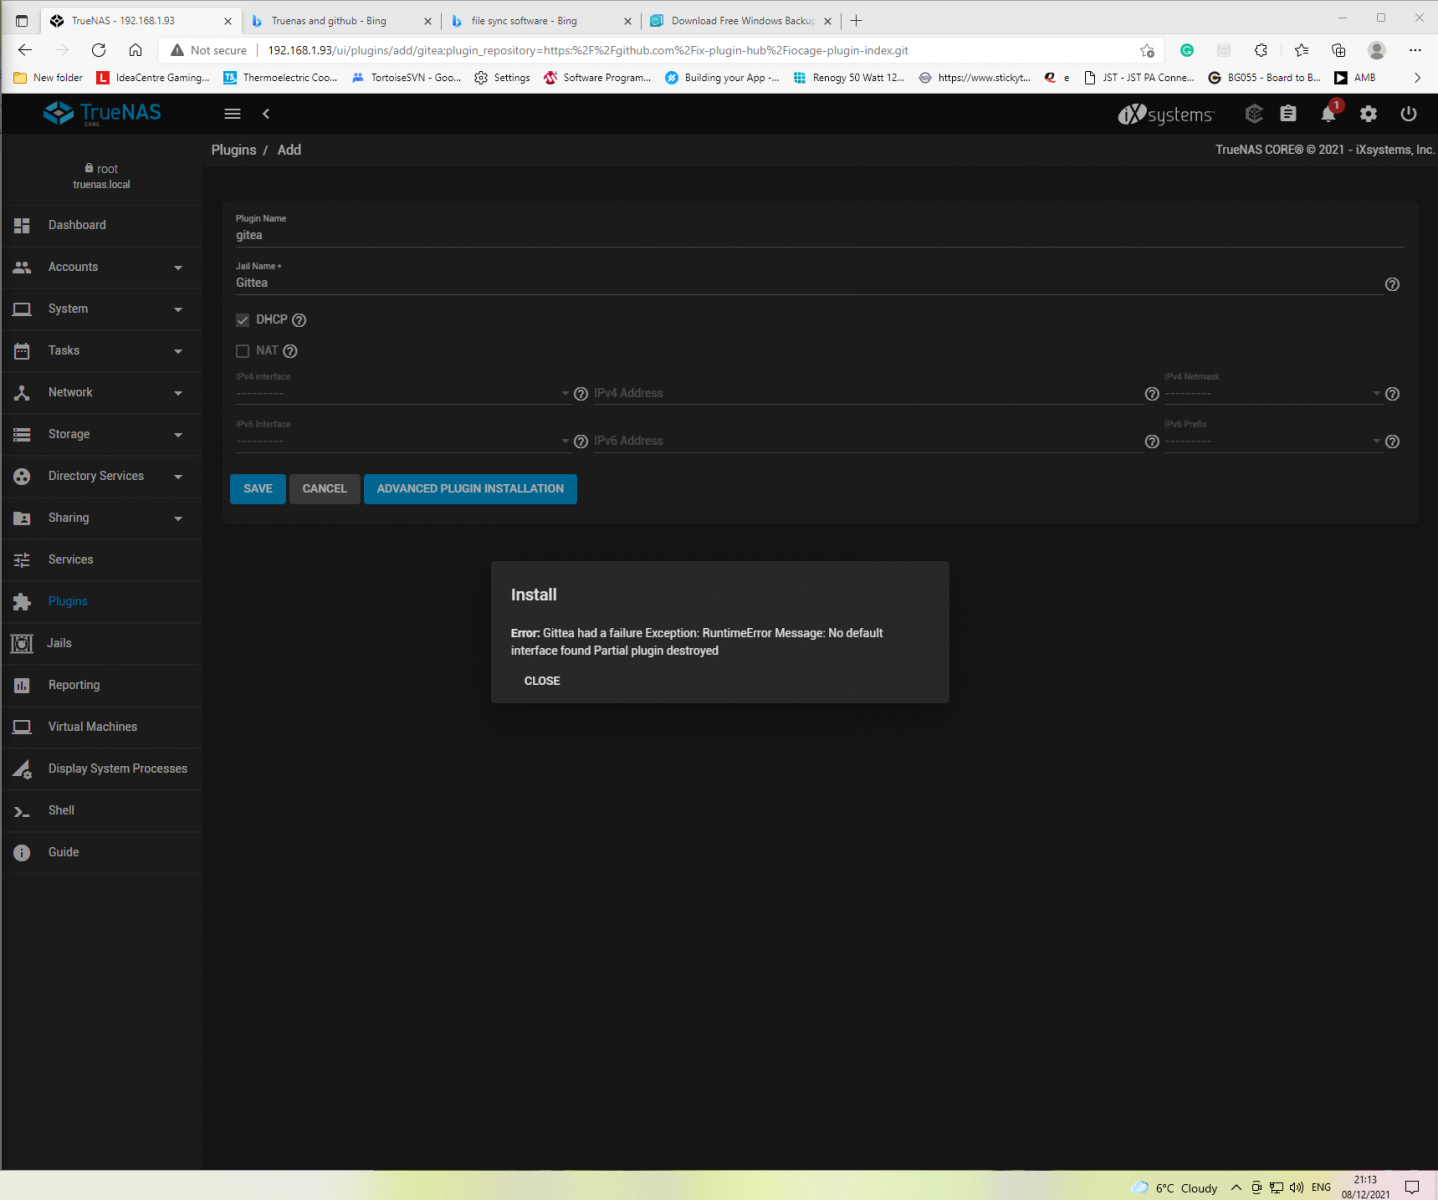Close the Install error dialog
The height and width of the screenshot is (1200, 1438).
(542, 681)
